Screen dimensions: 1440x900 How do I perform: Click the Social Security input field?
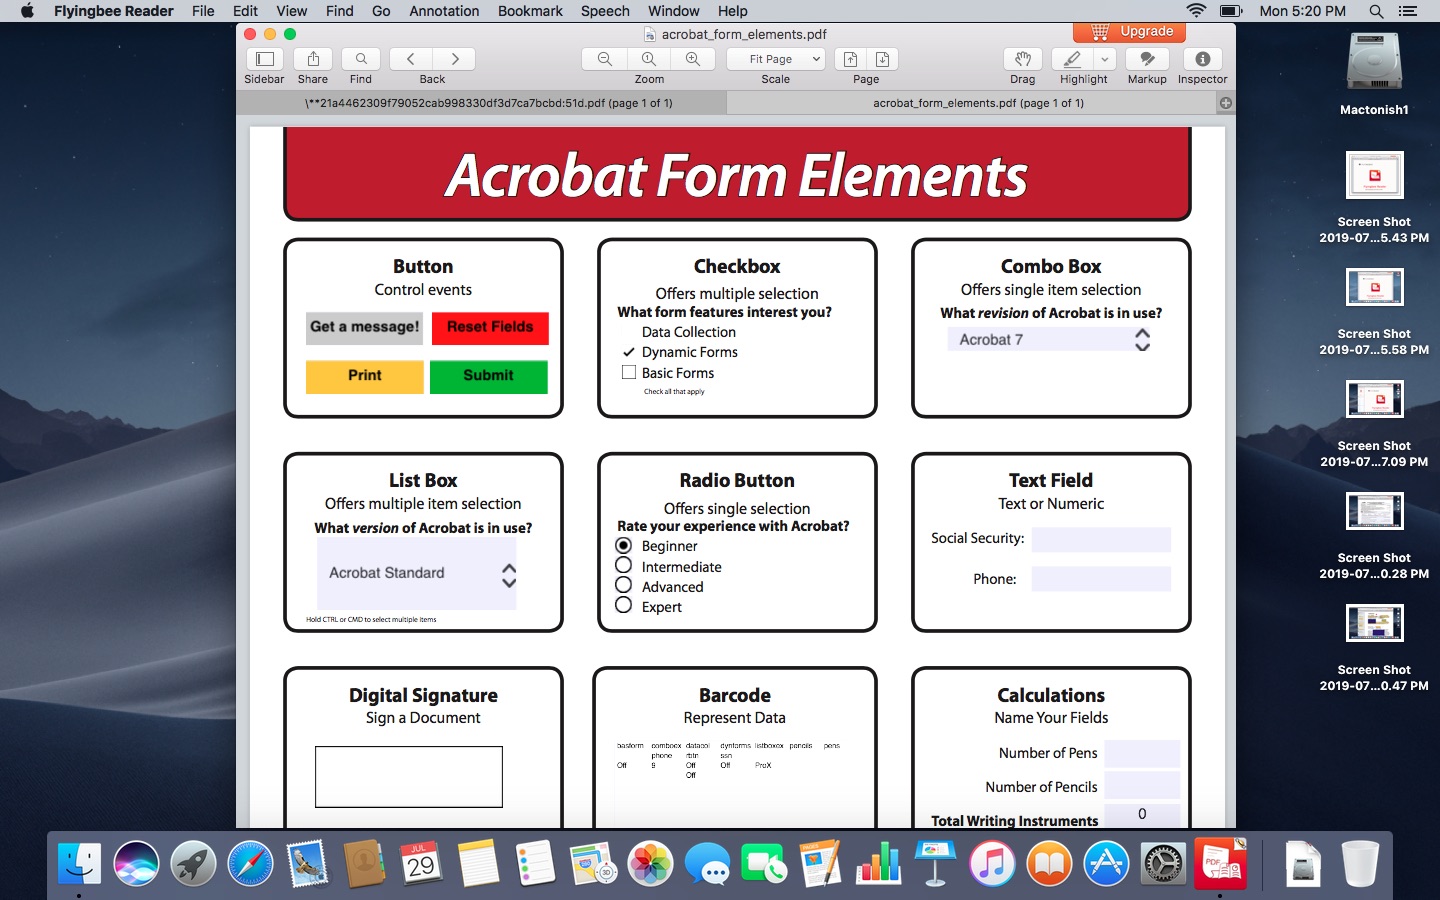(x=1100, y=539)
